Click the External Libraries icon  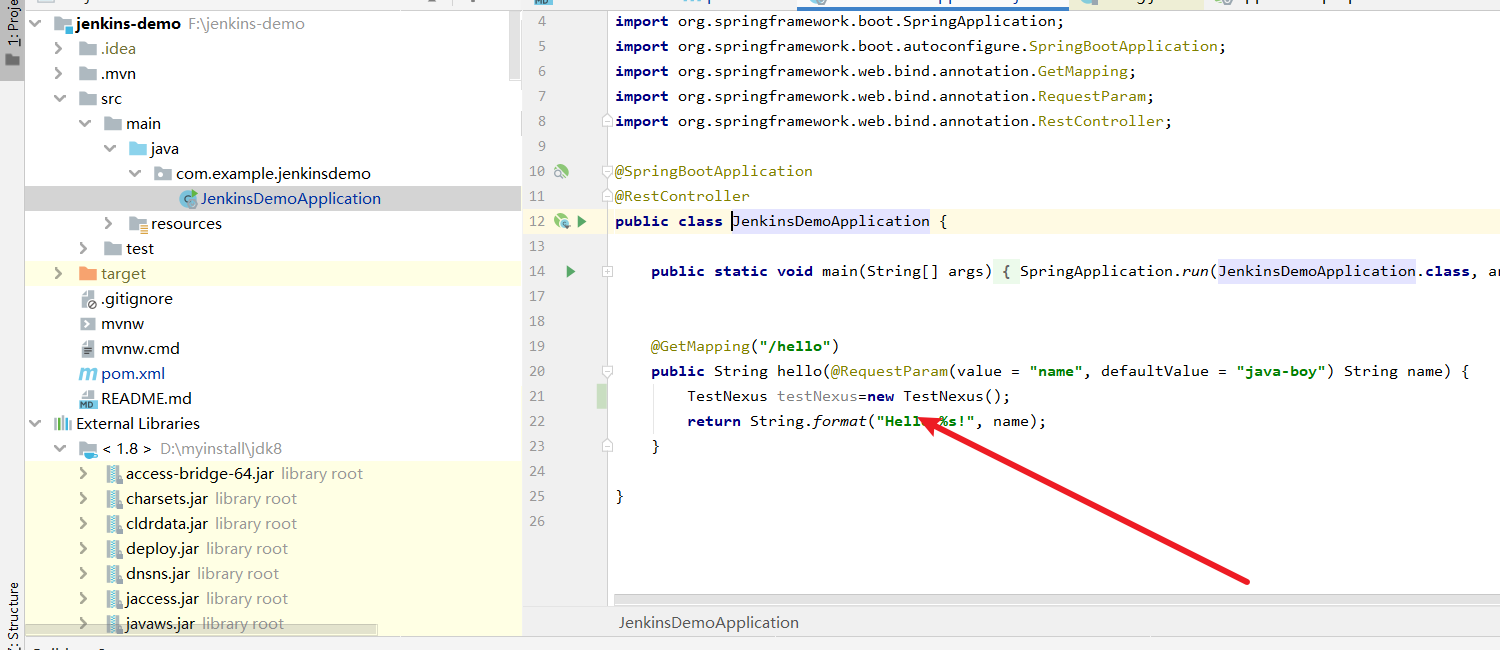click(63, 424)
